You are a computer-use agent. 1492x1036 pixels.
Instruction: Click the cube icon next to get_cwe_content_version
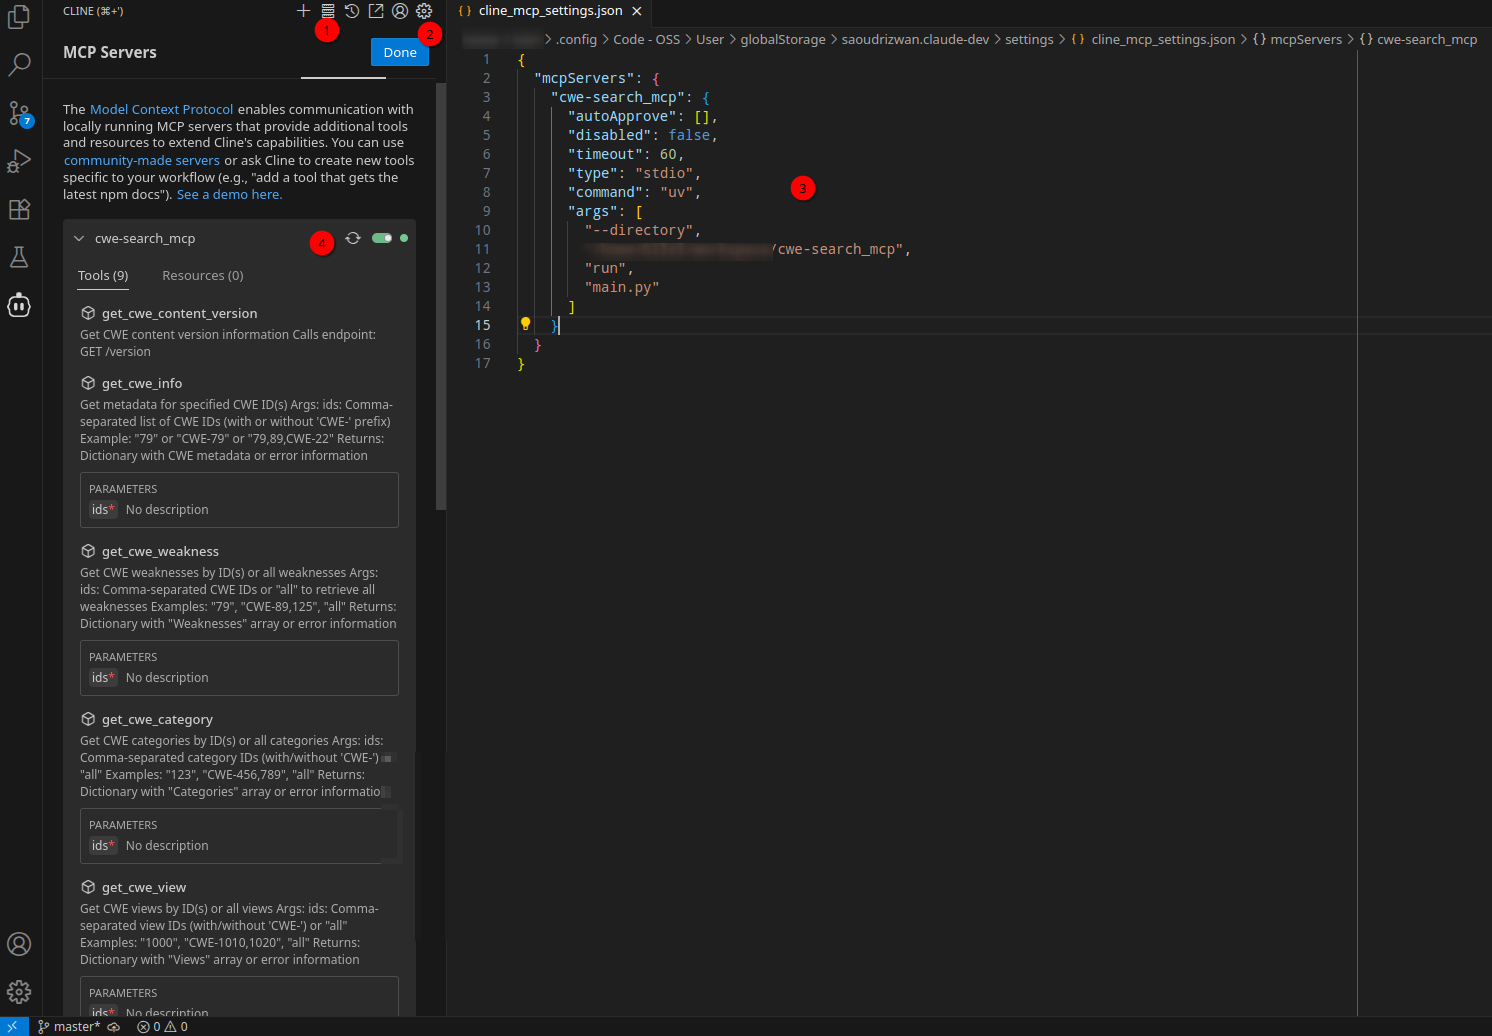click(88, 313)
